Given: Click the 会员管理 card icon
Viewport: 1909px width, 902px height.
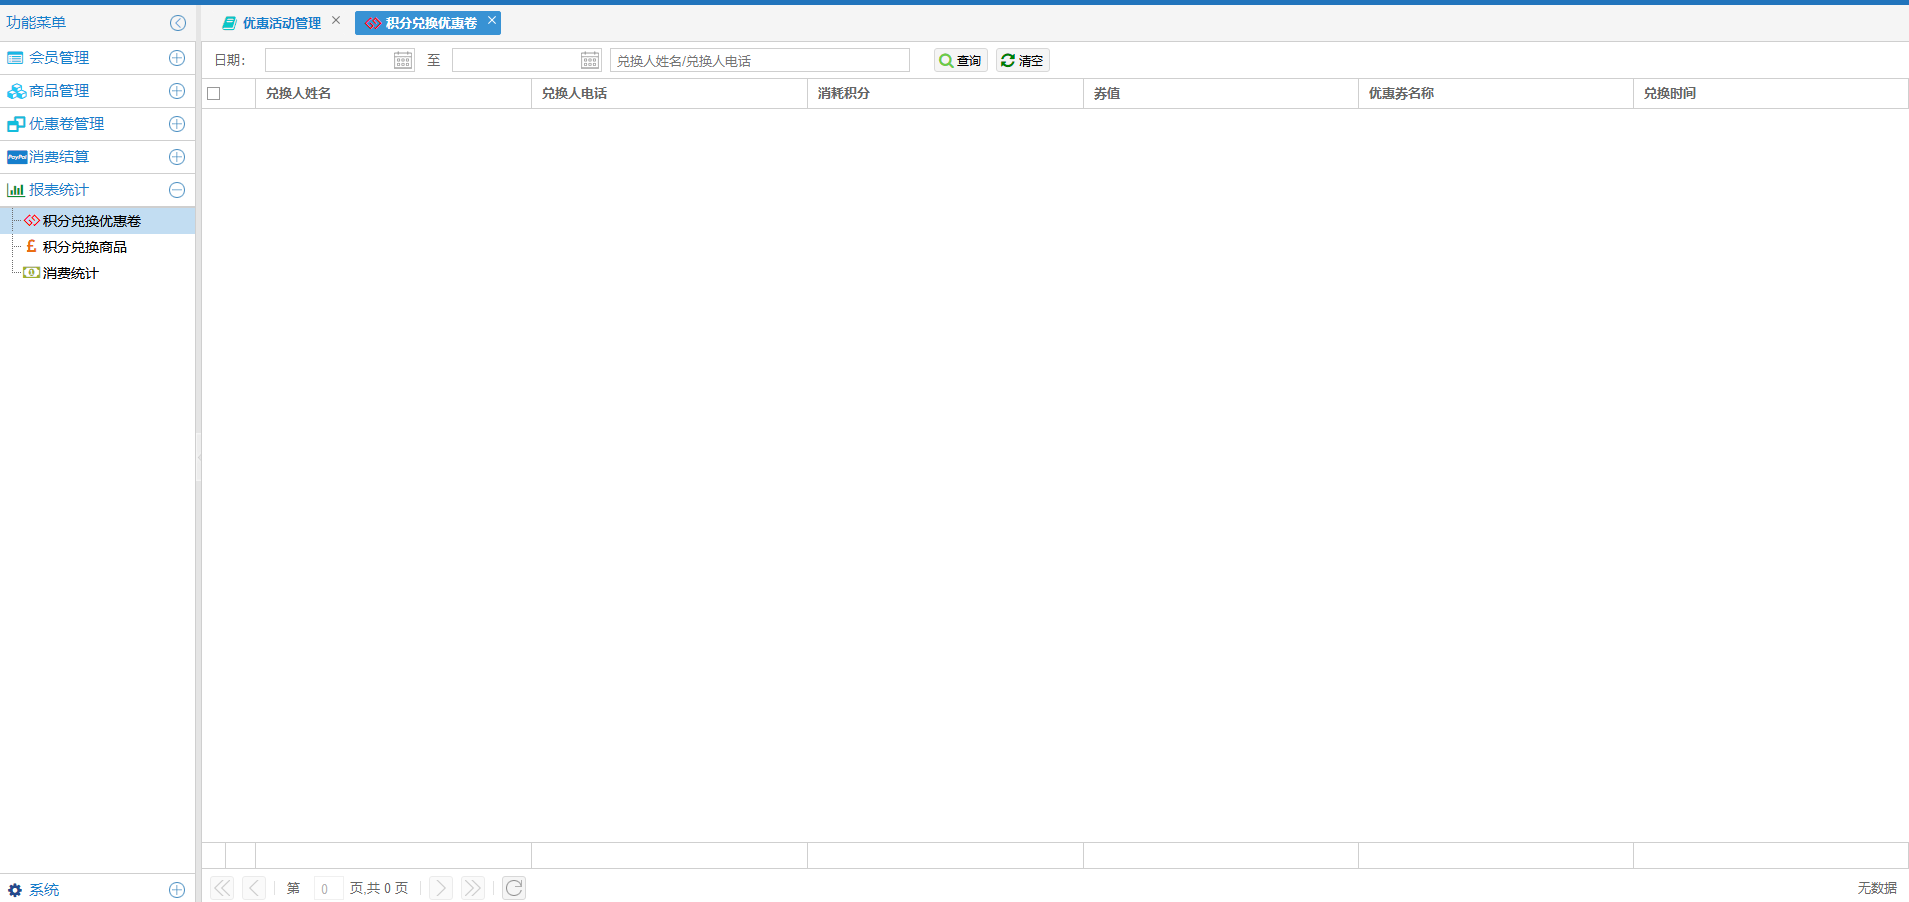Looking at the screenshot, I should click(x=15, y=58).
